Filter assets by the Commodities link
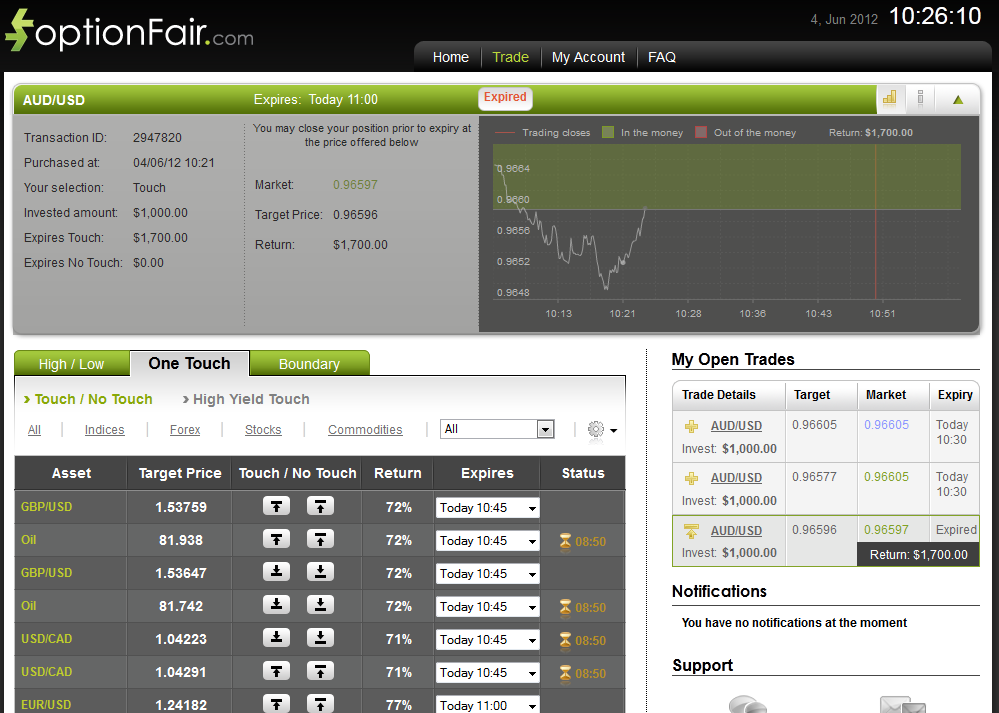 pos(365,430)
